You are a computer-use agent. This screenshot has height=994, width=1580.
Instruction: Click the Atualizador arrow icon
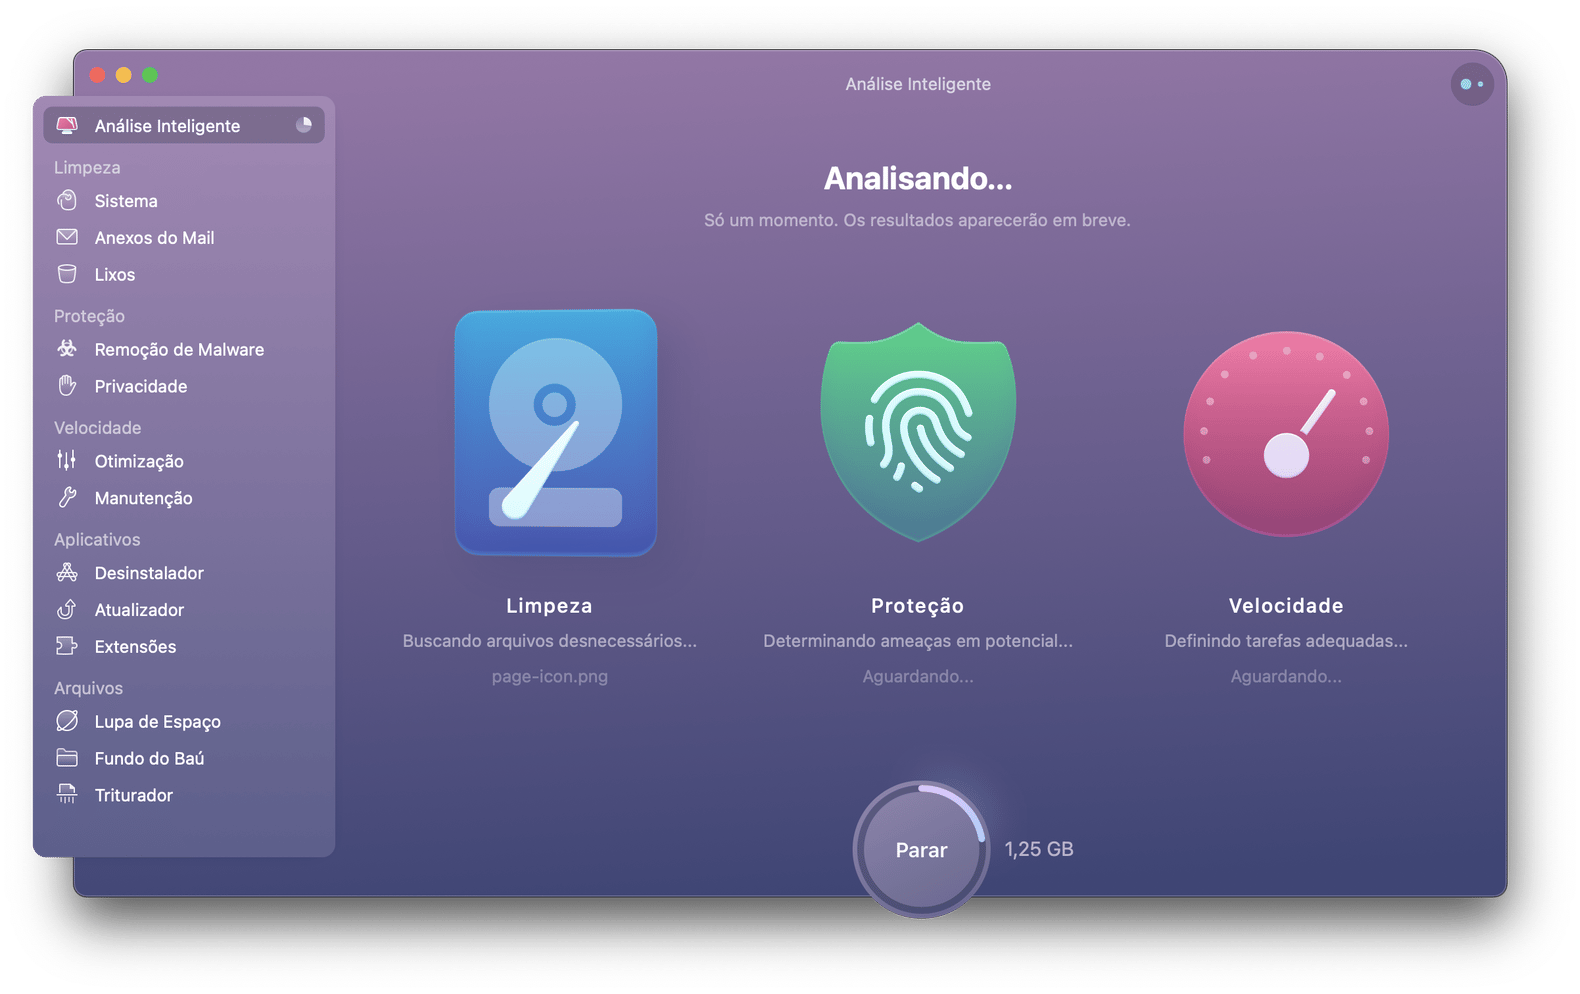(67, 609)
